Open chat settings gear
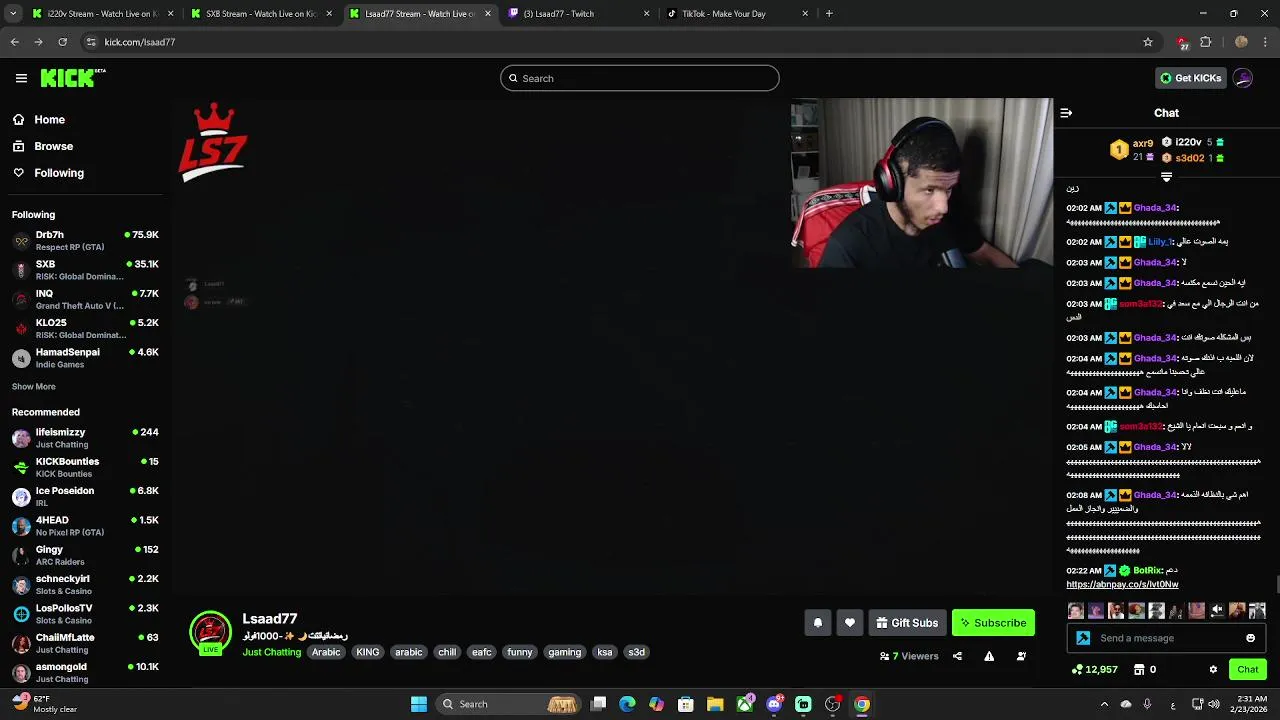The height and width of the screenshot is (720, 1280). [1213, 670]
